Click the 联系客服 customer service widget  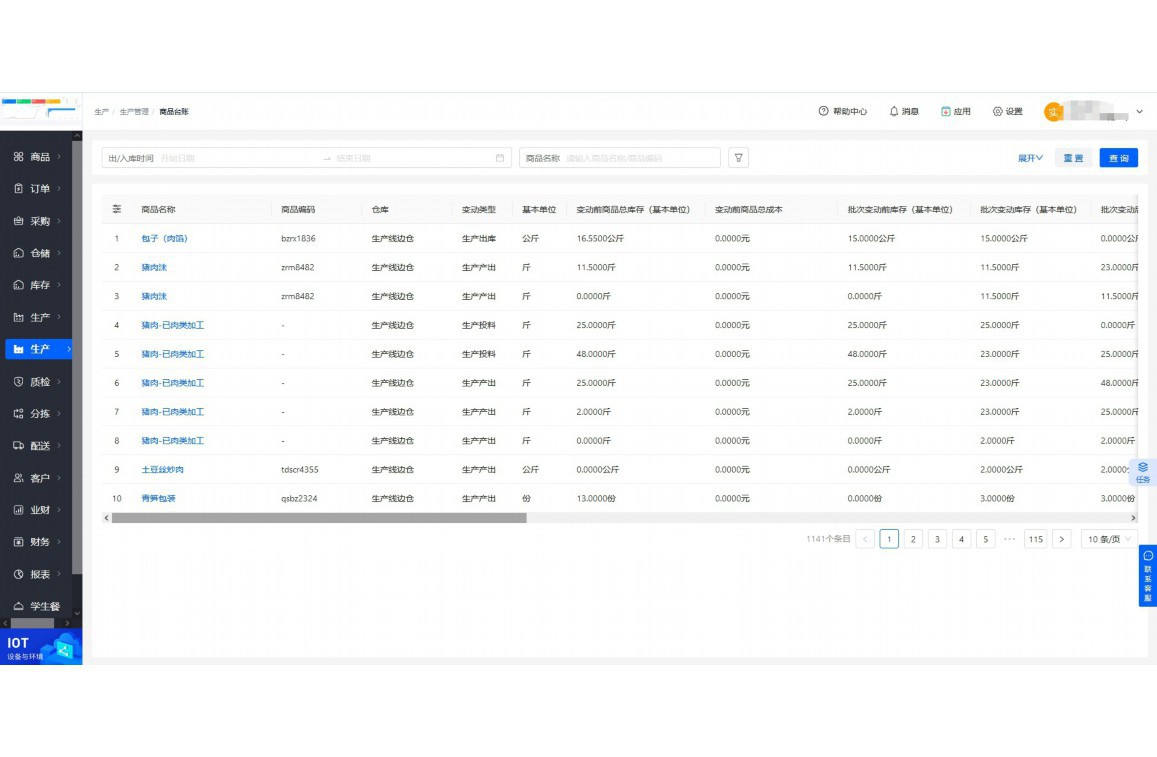(1147, 576)
